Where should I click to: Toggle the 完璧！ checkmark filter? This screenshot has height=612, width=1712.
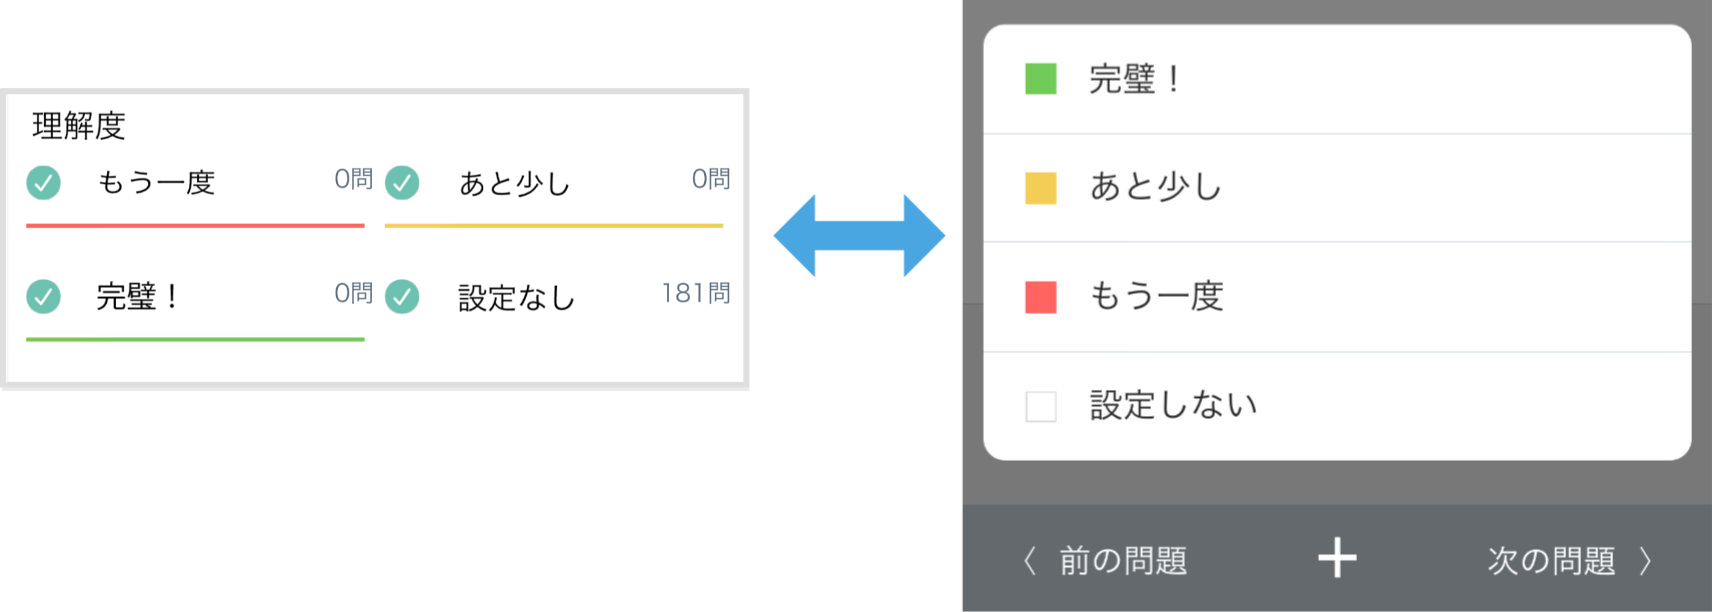point(43,297)
